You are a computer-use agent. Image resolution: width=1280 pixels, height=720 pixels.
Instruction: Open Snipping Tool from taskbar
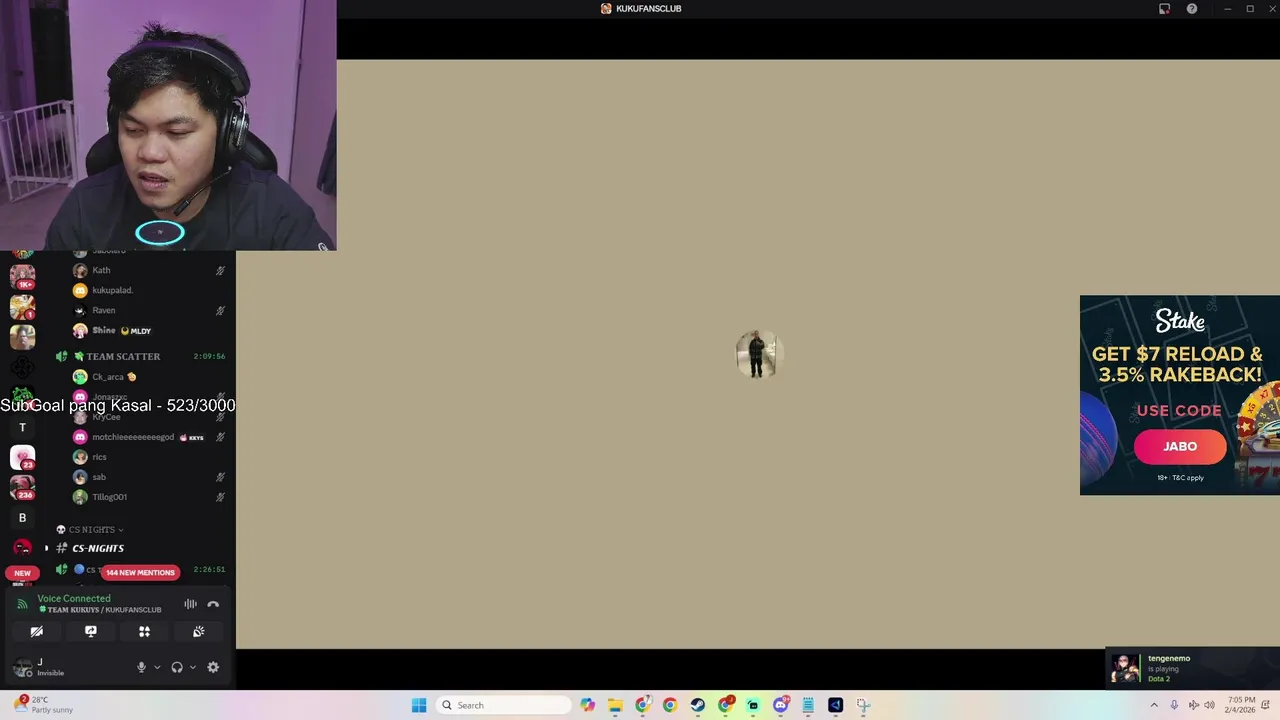click(x=863, y=705)
